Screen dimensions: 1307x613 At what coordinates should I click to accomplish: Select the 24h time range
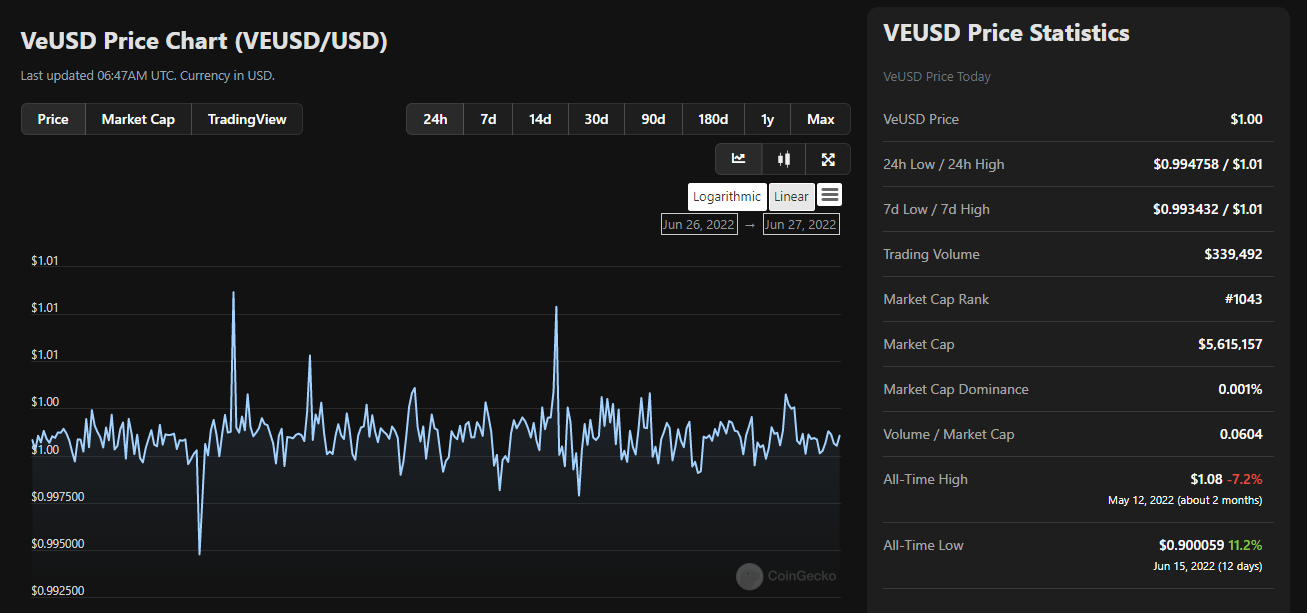click(x=435, y=119)
